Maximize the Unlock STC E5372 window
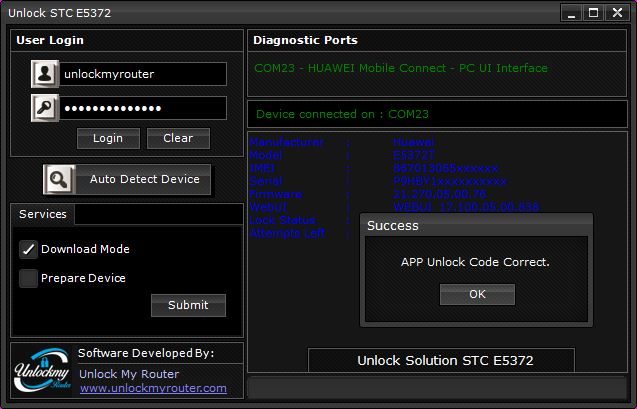Image resolution: width=637 pixels, height=409 pixels. coord(594,13)
